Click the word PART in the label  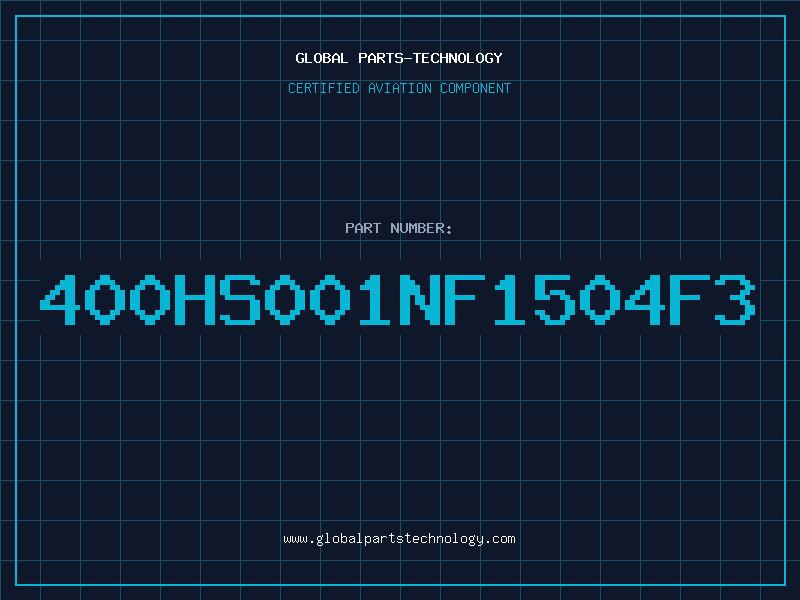[x=363, y=228]
